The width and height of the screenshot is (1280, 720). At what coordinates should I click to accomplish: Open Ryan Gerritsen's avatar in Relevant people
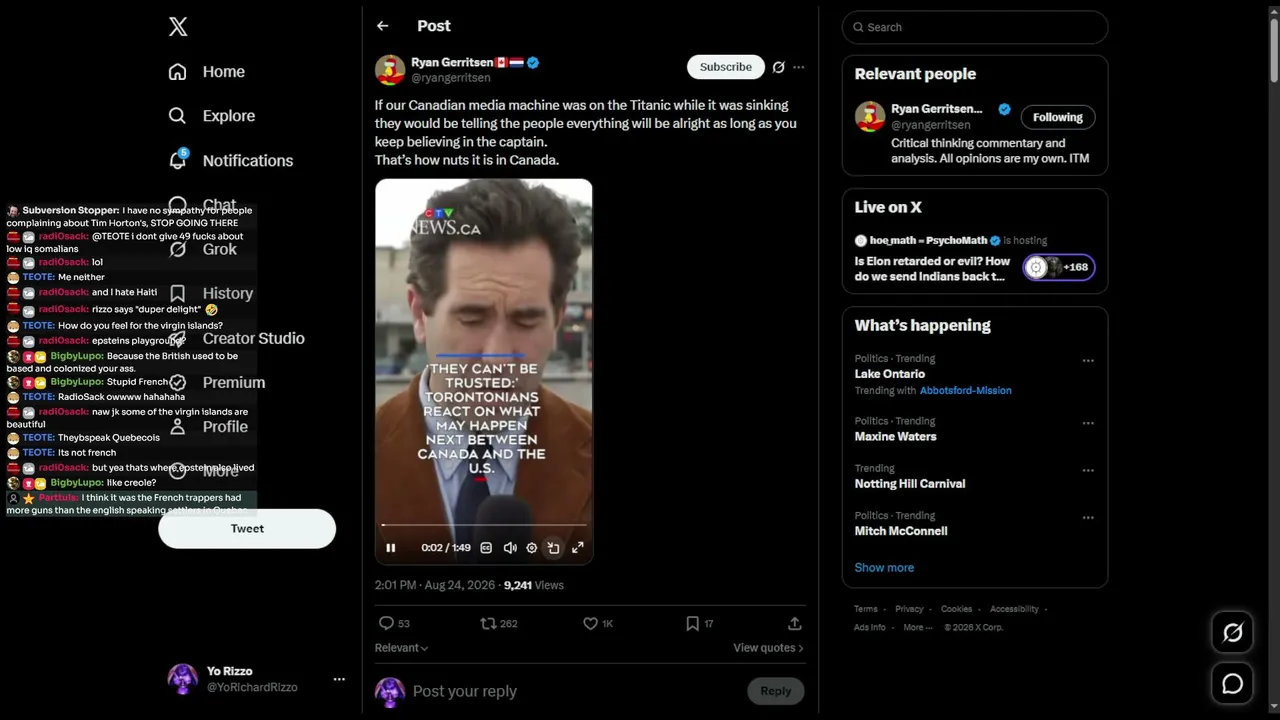[x=870, y=116]
